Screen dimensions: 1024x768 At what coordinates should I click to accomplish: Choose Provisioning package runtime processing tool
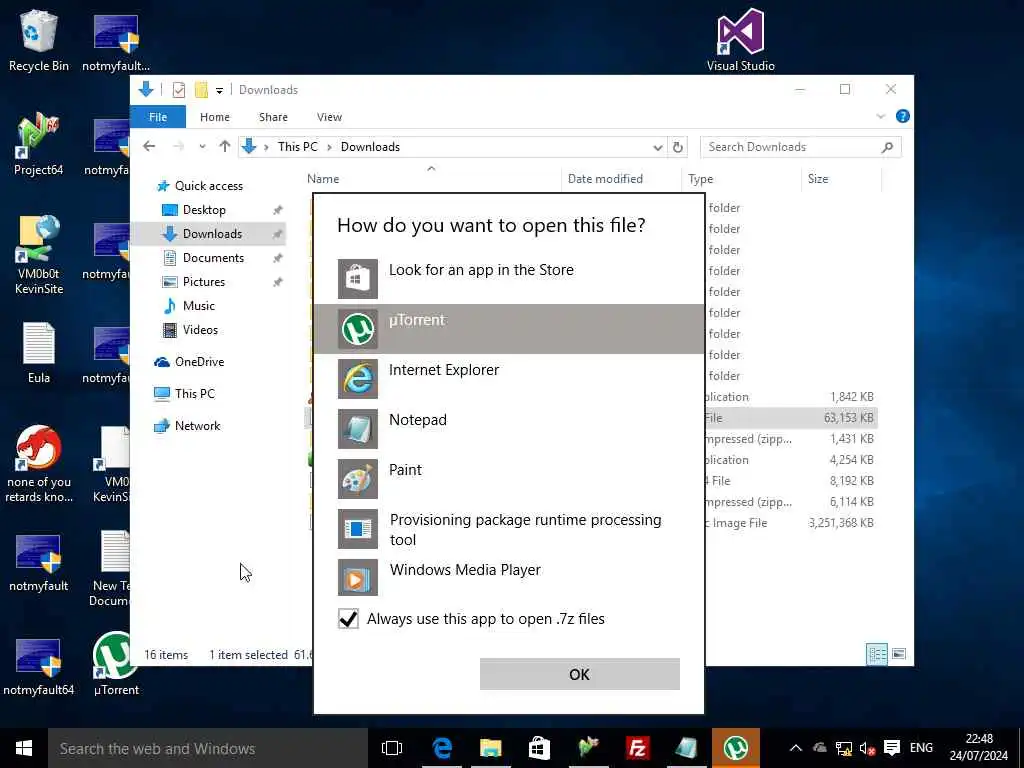[x=509, y=529]
